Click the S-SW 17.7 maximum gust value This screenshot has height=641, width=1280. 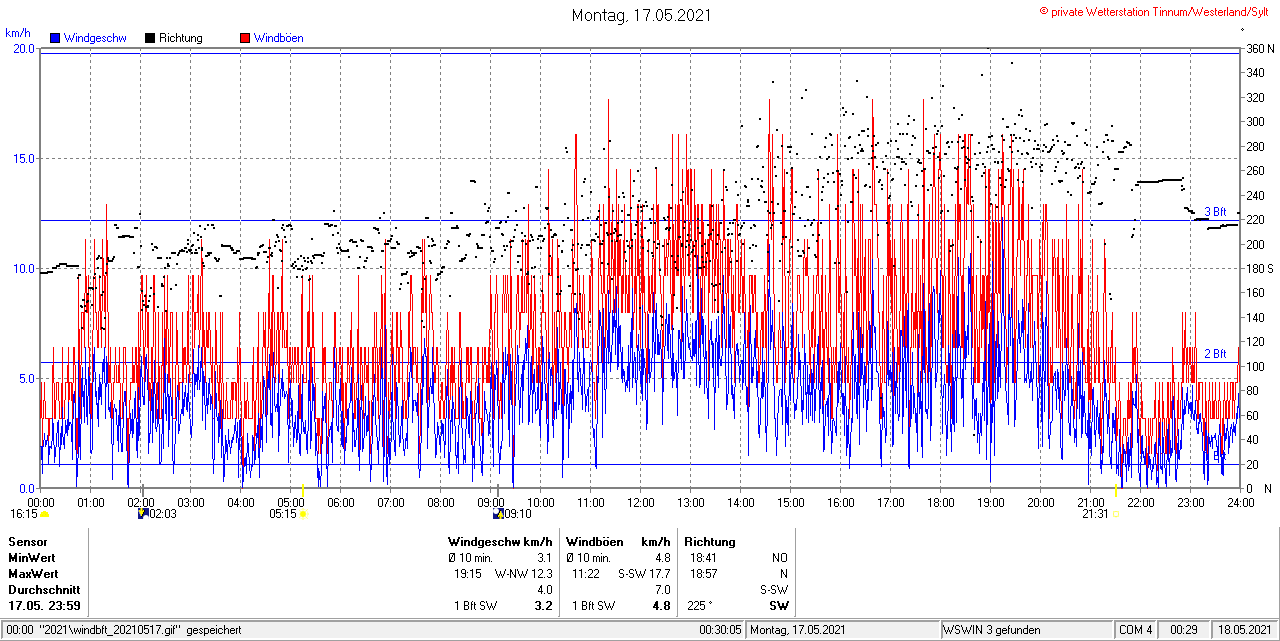pos(644,574)
